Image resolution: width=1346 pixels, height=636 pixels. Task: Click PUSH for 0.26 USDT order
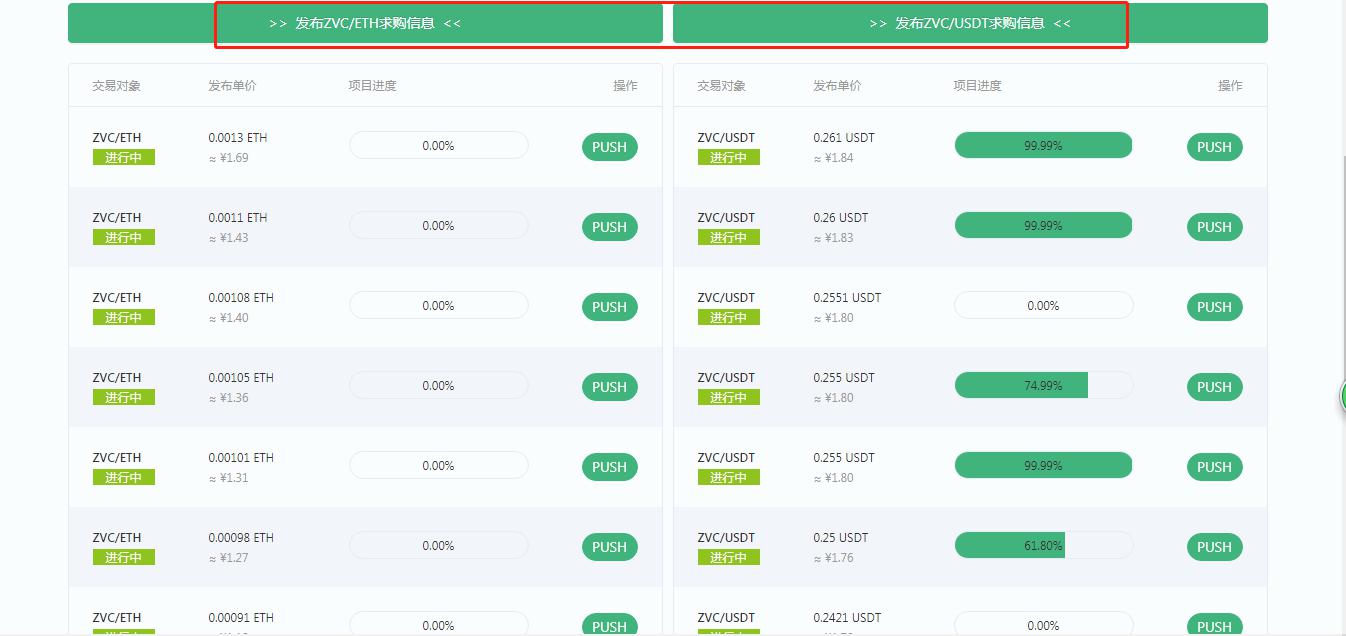click(1214, 227)
